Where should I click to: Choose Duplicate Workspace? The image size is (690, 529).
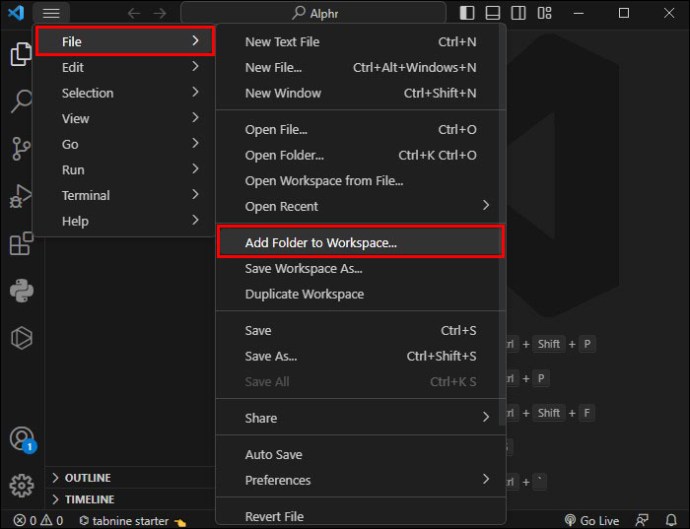pos(360,294)
